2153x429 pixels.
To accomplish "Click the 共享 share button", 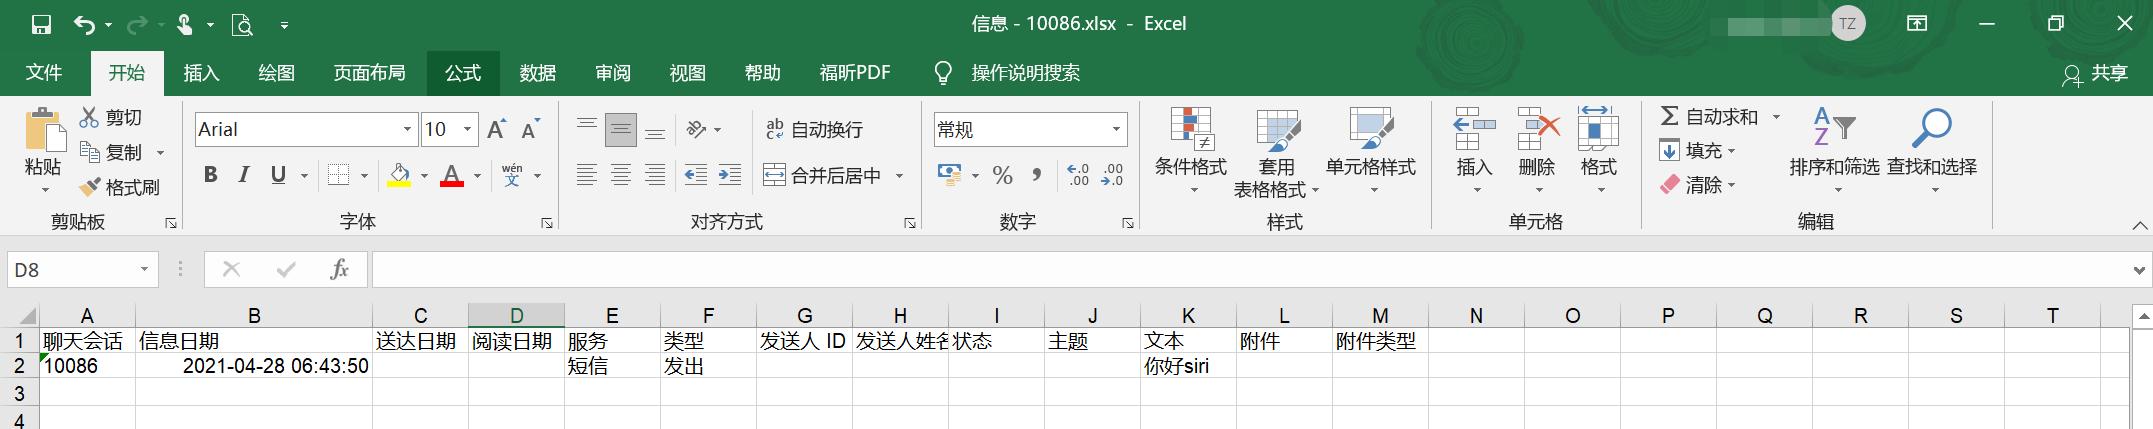I will pyautogui.click(x=2095, y=74).
